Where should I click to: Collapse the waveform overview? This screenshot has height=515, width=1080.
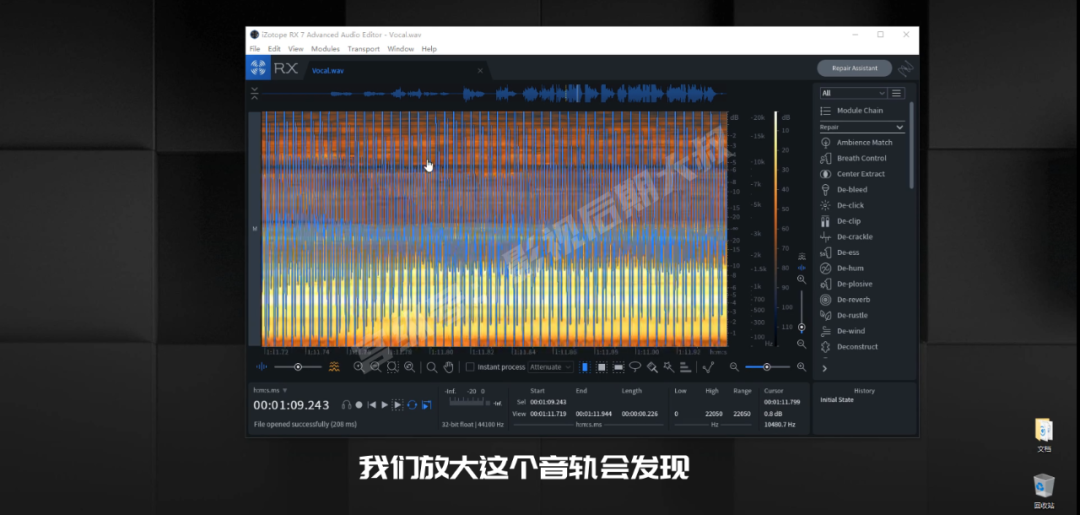(x=254, y=94)
